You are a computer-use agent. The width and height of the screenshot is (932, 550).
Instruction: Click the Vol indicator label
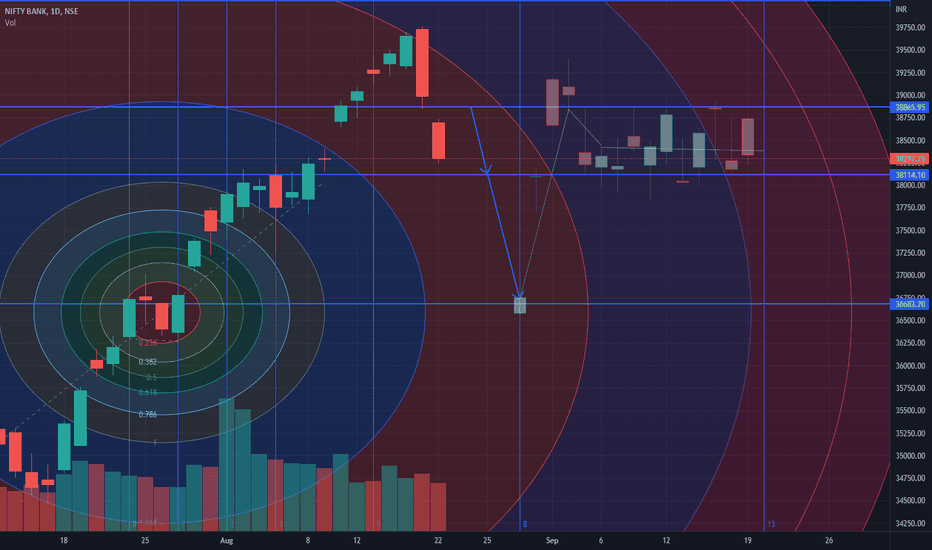click(10, 23)
